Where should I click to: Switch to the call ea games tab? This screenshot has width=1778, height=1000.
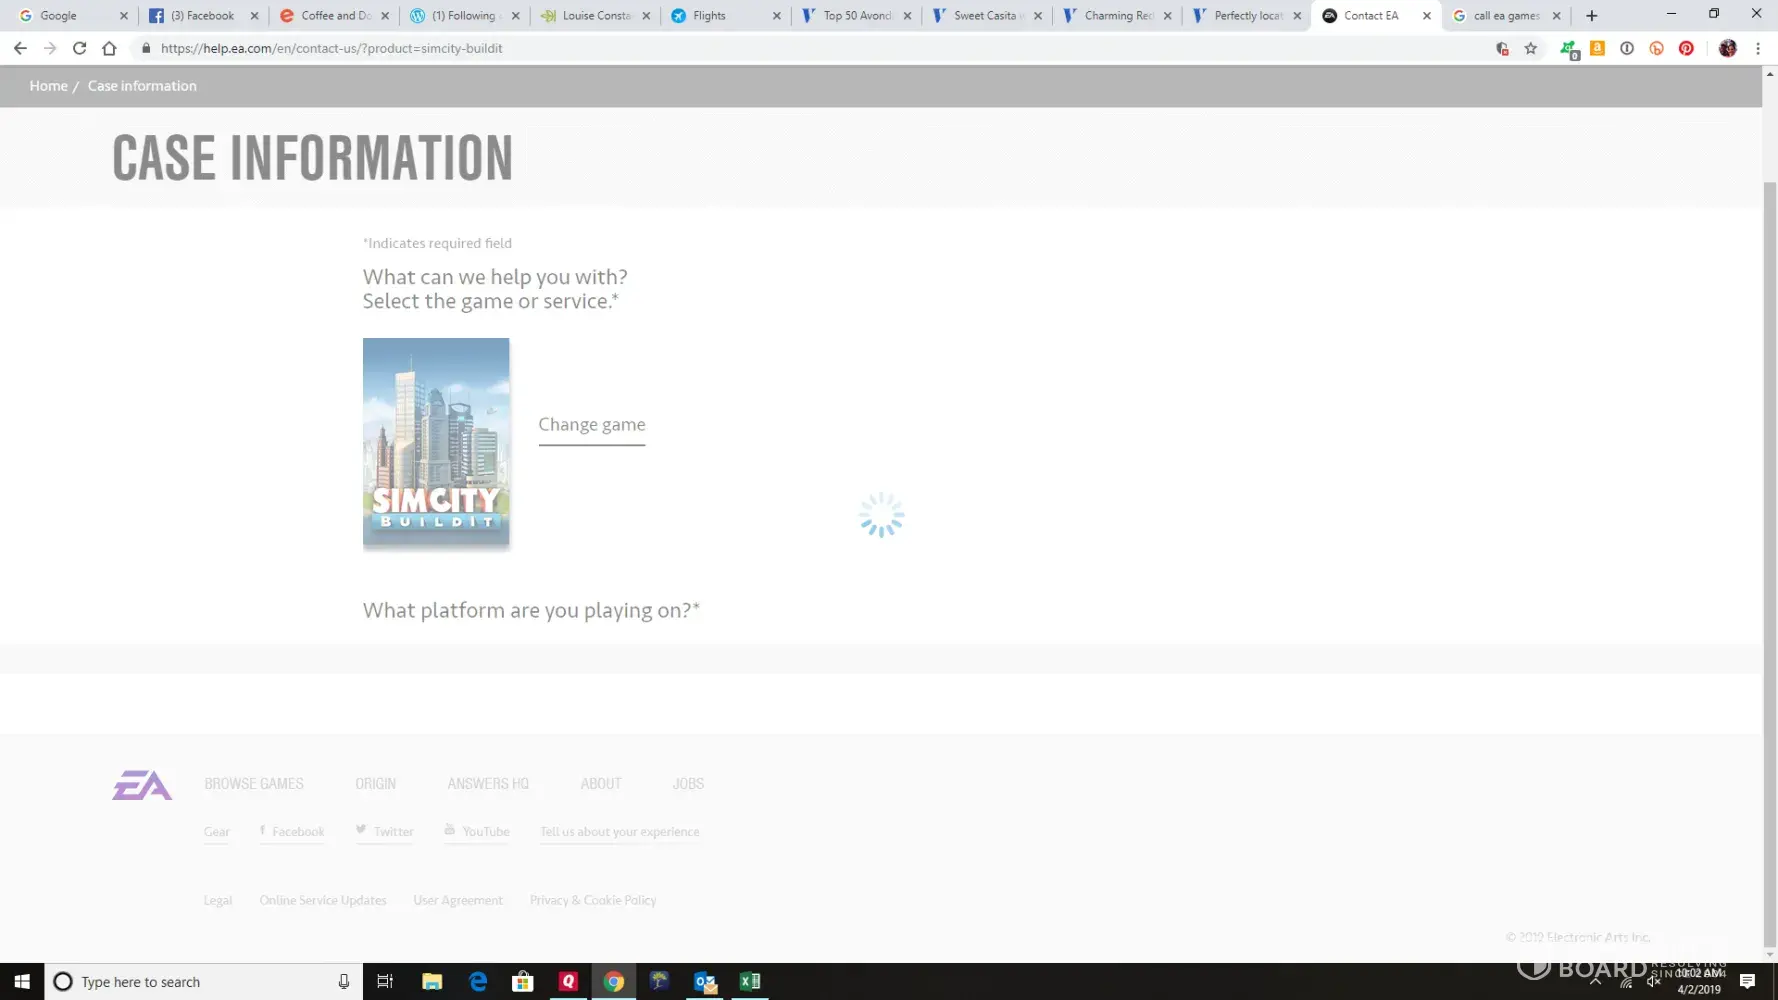tap(1506, 16)
